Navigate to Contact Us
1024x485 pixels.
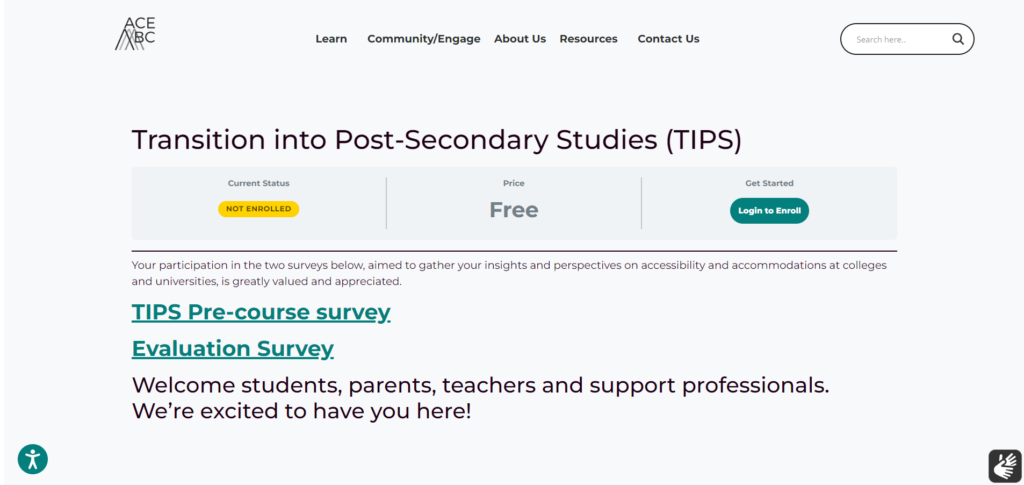(668, 39)
